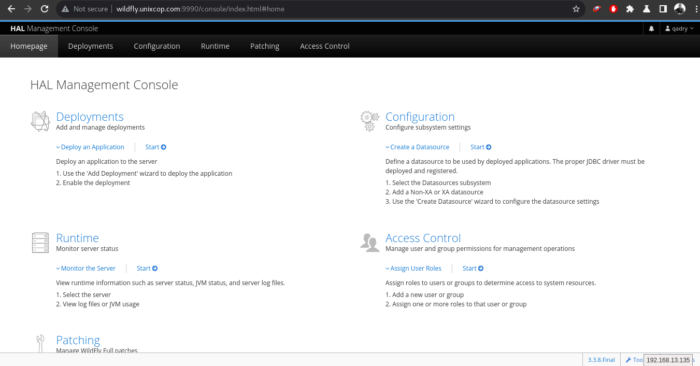Bookmark this page with star icon
Viewport: 700px width, 366px height.
(x=576, y=9)
